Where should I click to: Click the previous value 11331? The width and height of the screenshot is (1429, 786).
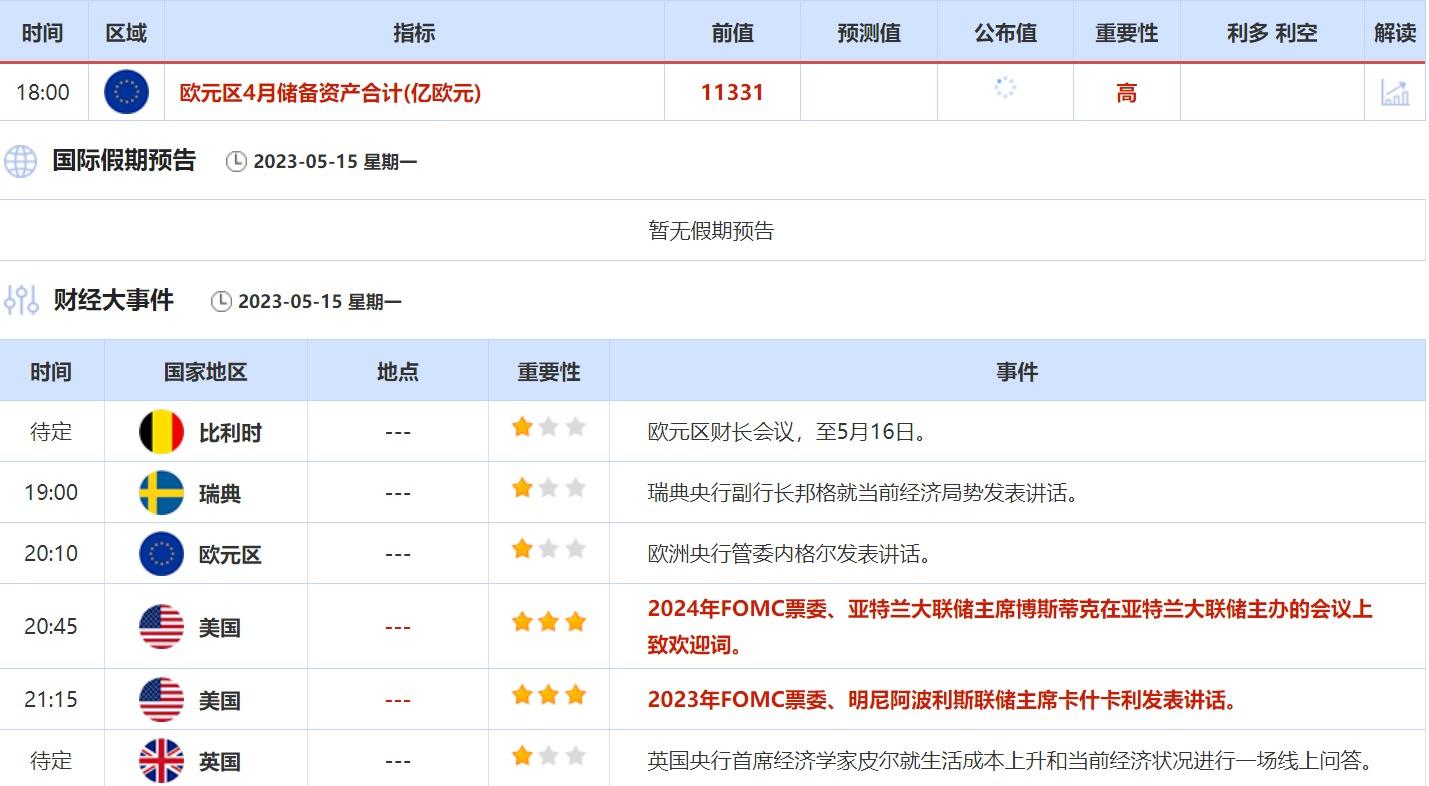click(732, 93)
